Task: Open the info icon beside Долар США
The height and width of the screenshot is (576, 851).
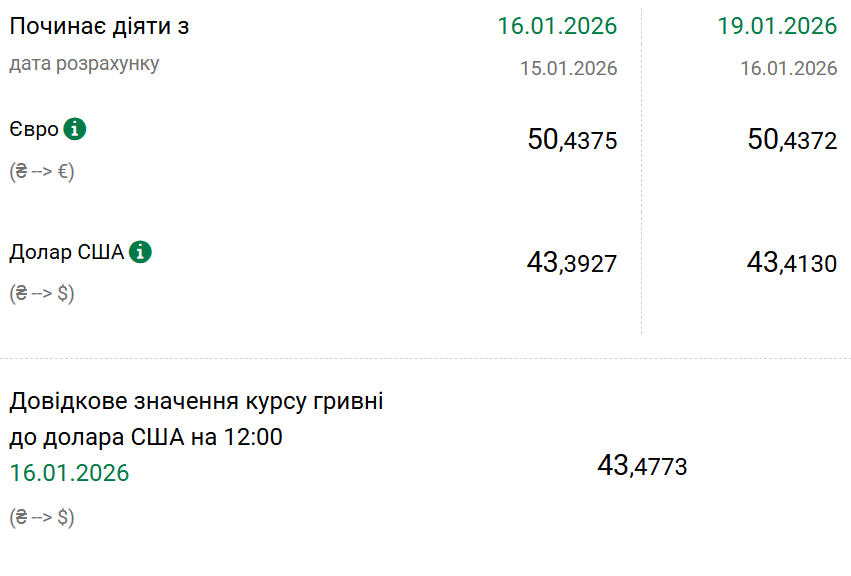Action: point(140,252)
